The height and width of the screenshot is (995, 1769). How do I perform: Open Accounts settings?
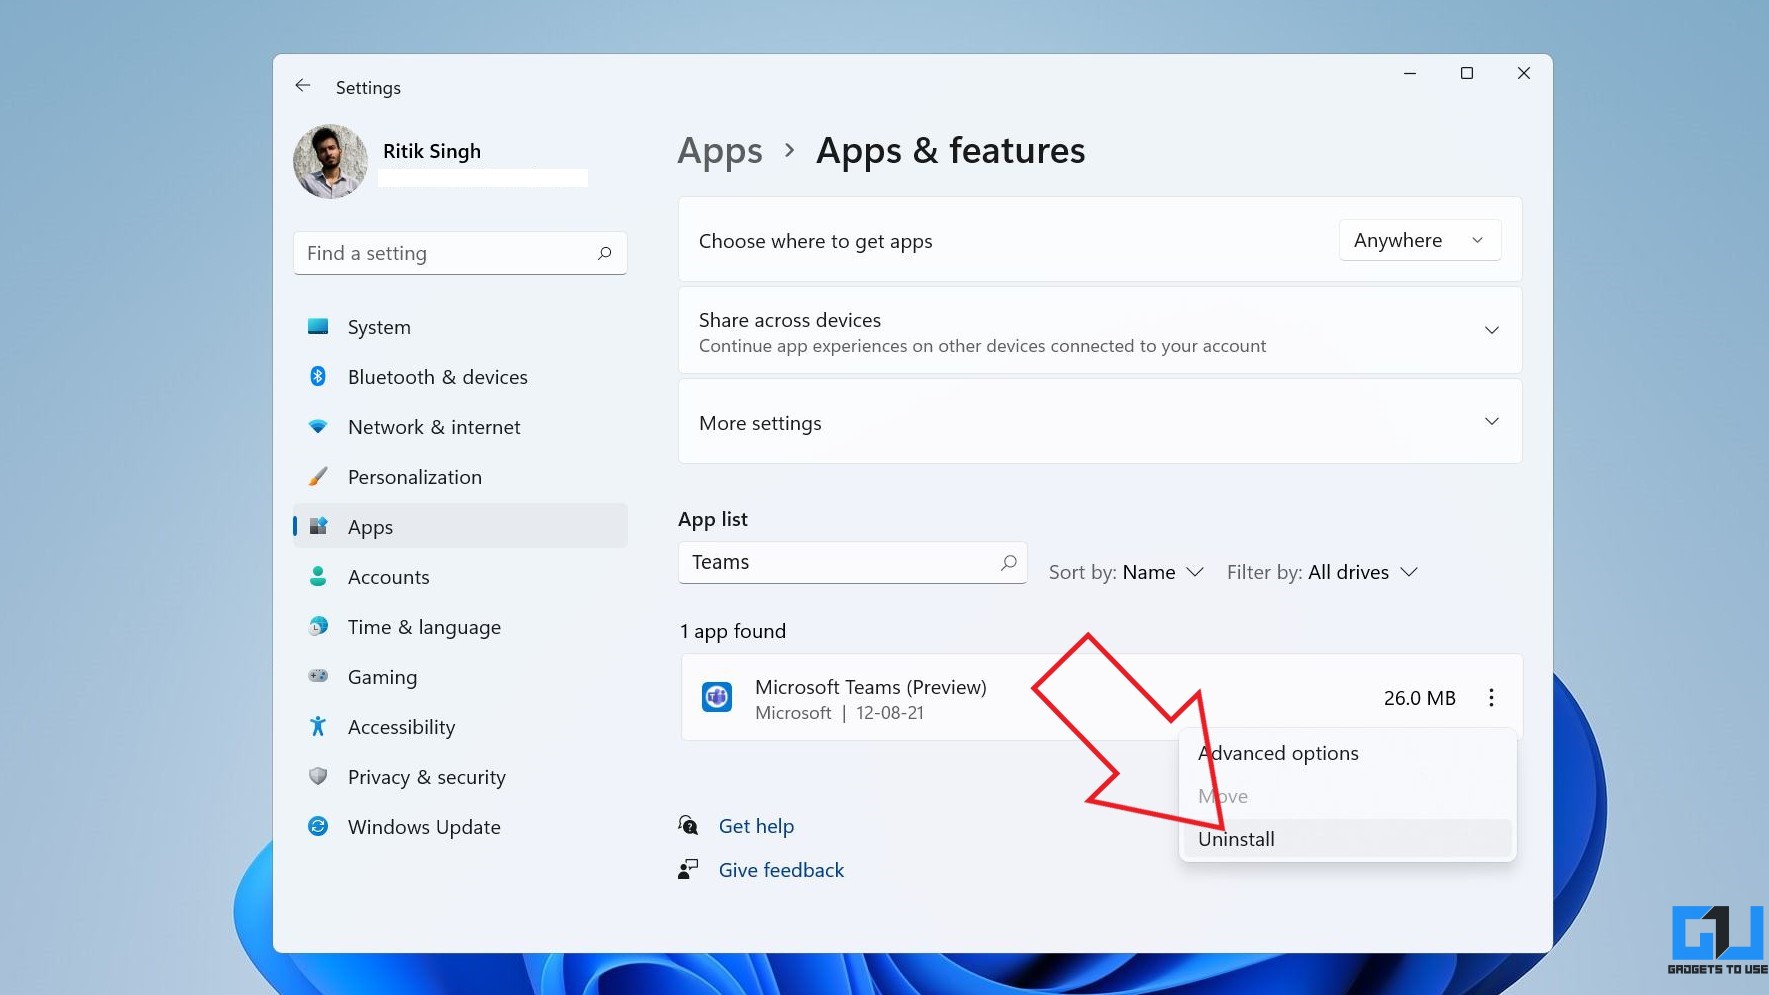coord(460,577)
